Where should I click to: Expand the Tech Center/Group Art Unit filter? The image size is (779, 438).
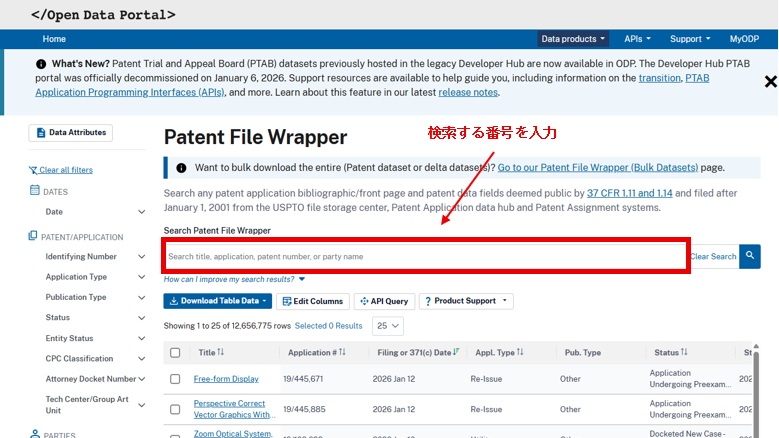(x=141, y=405)
